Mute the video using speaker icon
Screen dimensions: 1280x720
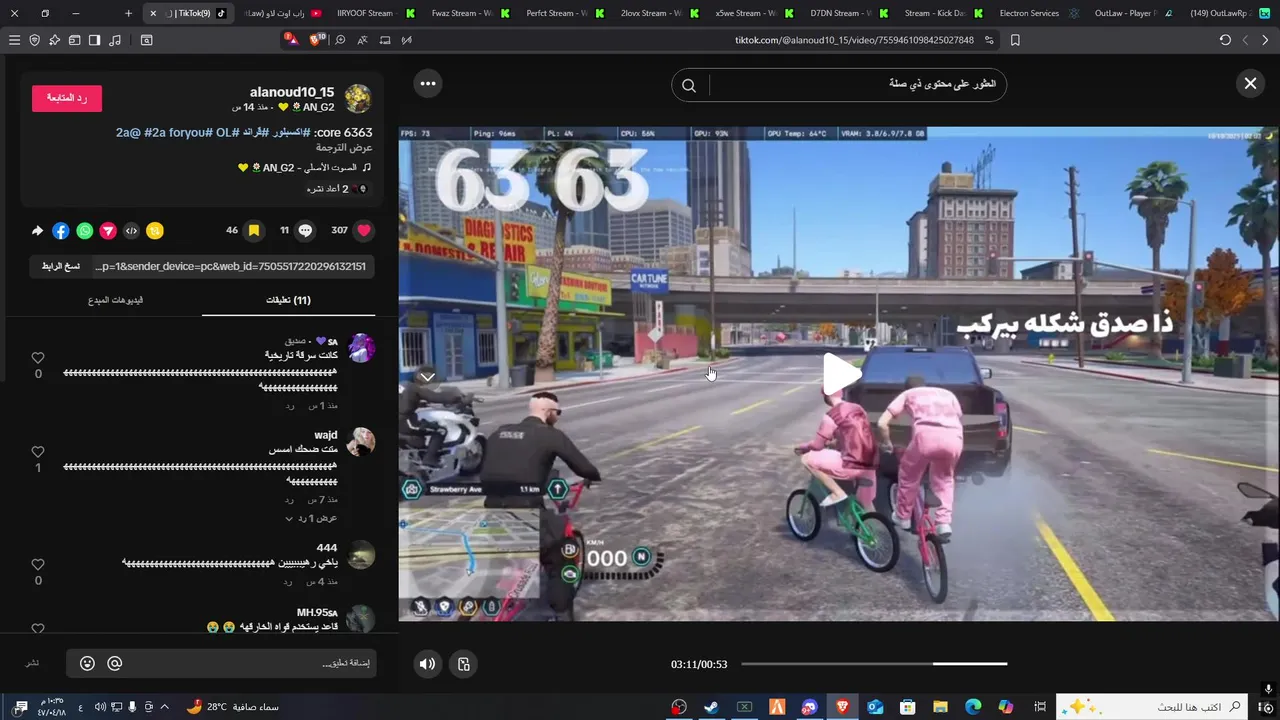tap(428, 664)
